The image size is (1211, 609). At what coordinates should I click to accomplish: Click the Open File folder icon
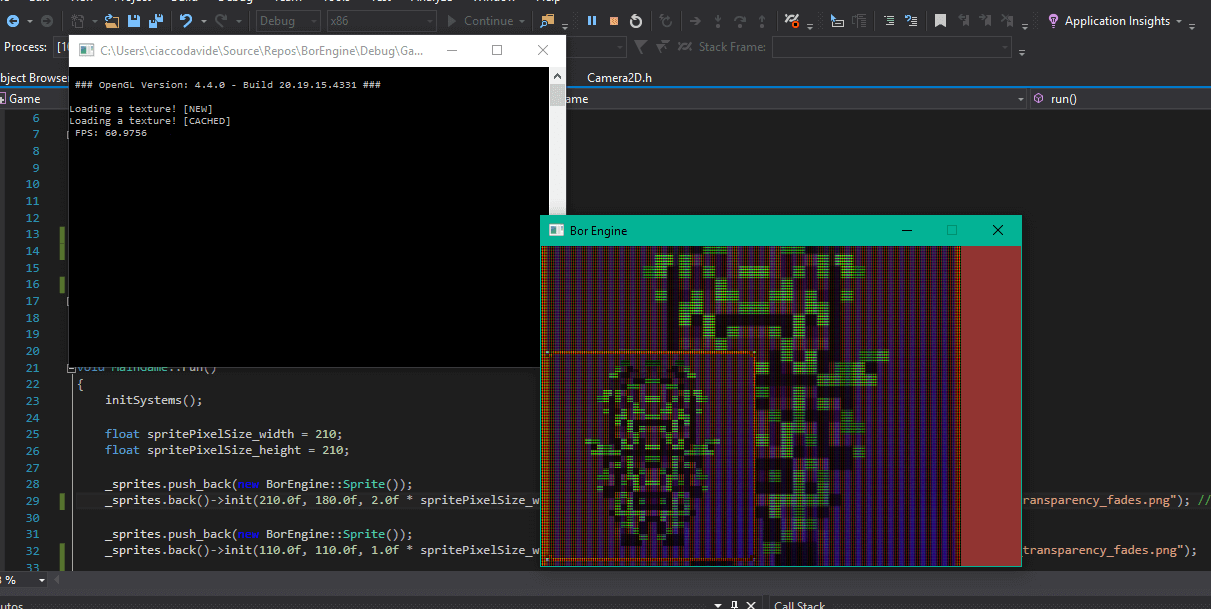[112, 21]
